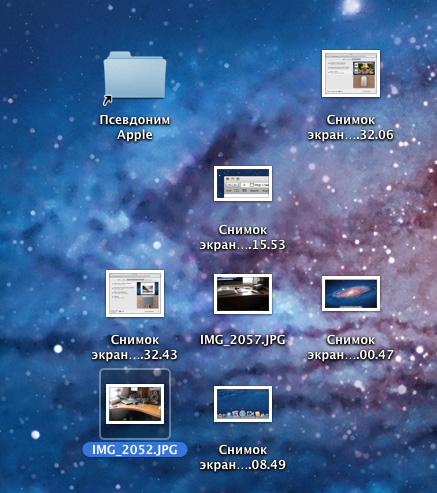
Task: Click the Снимок экран…00.47 file name
Action: tap(351, 347)
